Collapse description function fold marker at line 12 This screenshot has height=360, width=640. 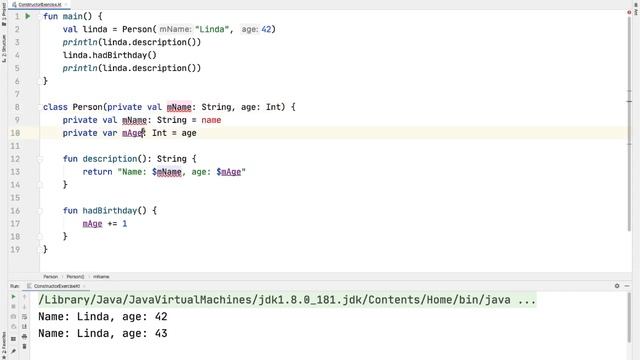coord(40,159)
